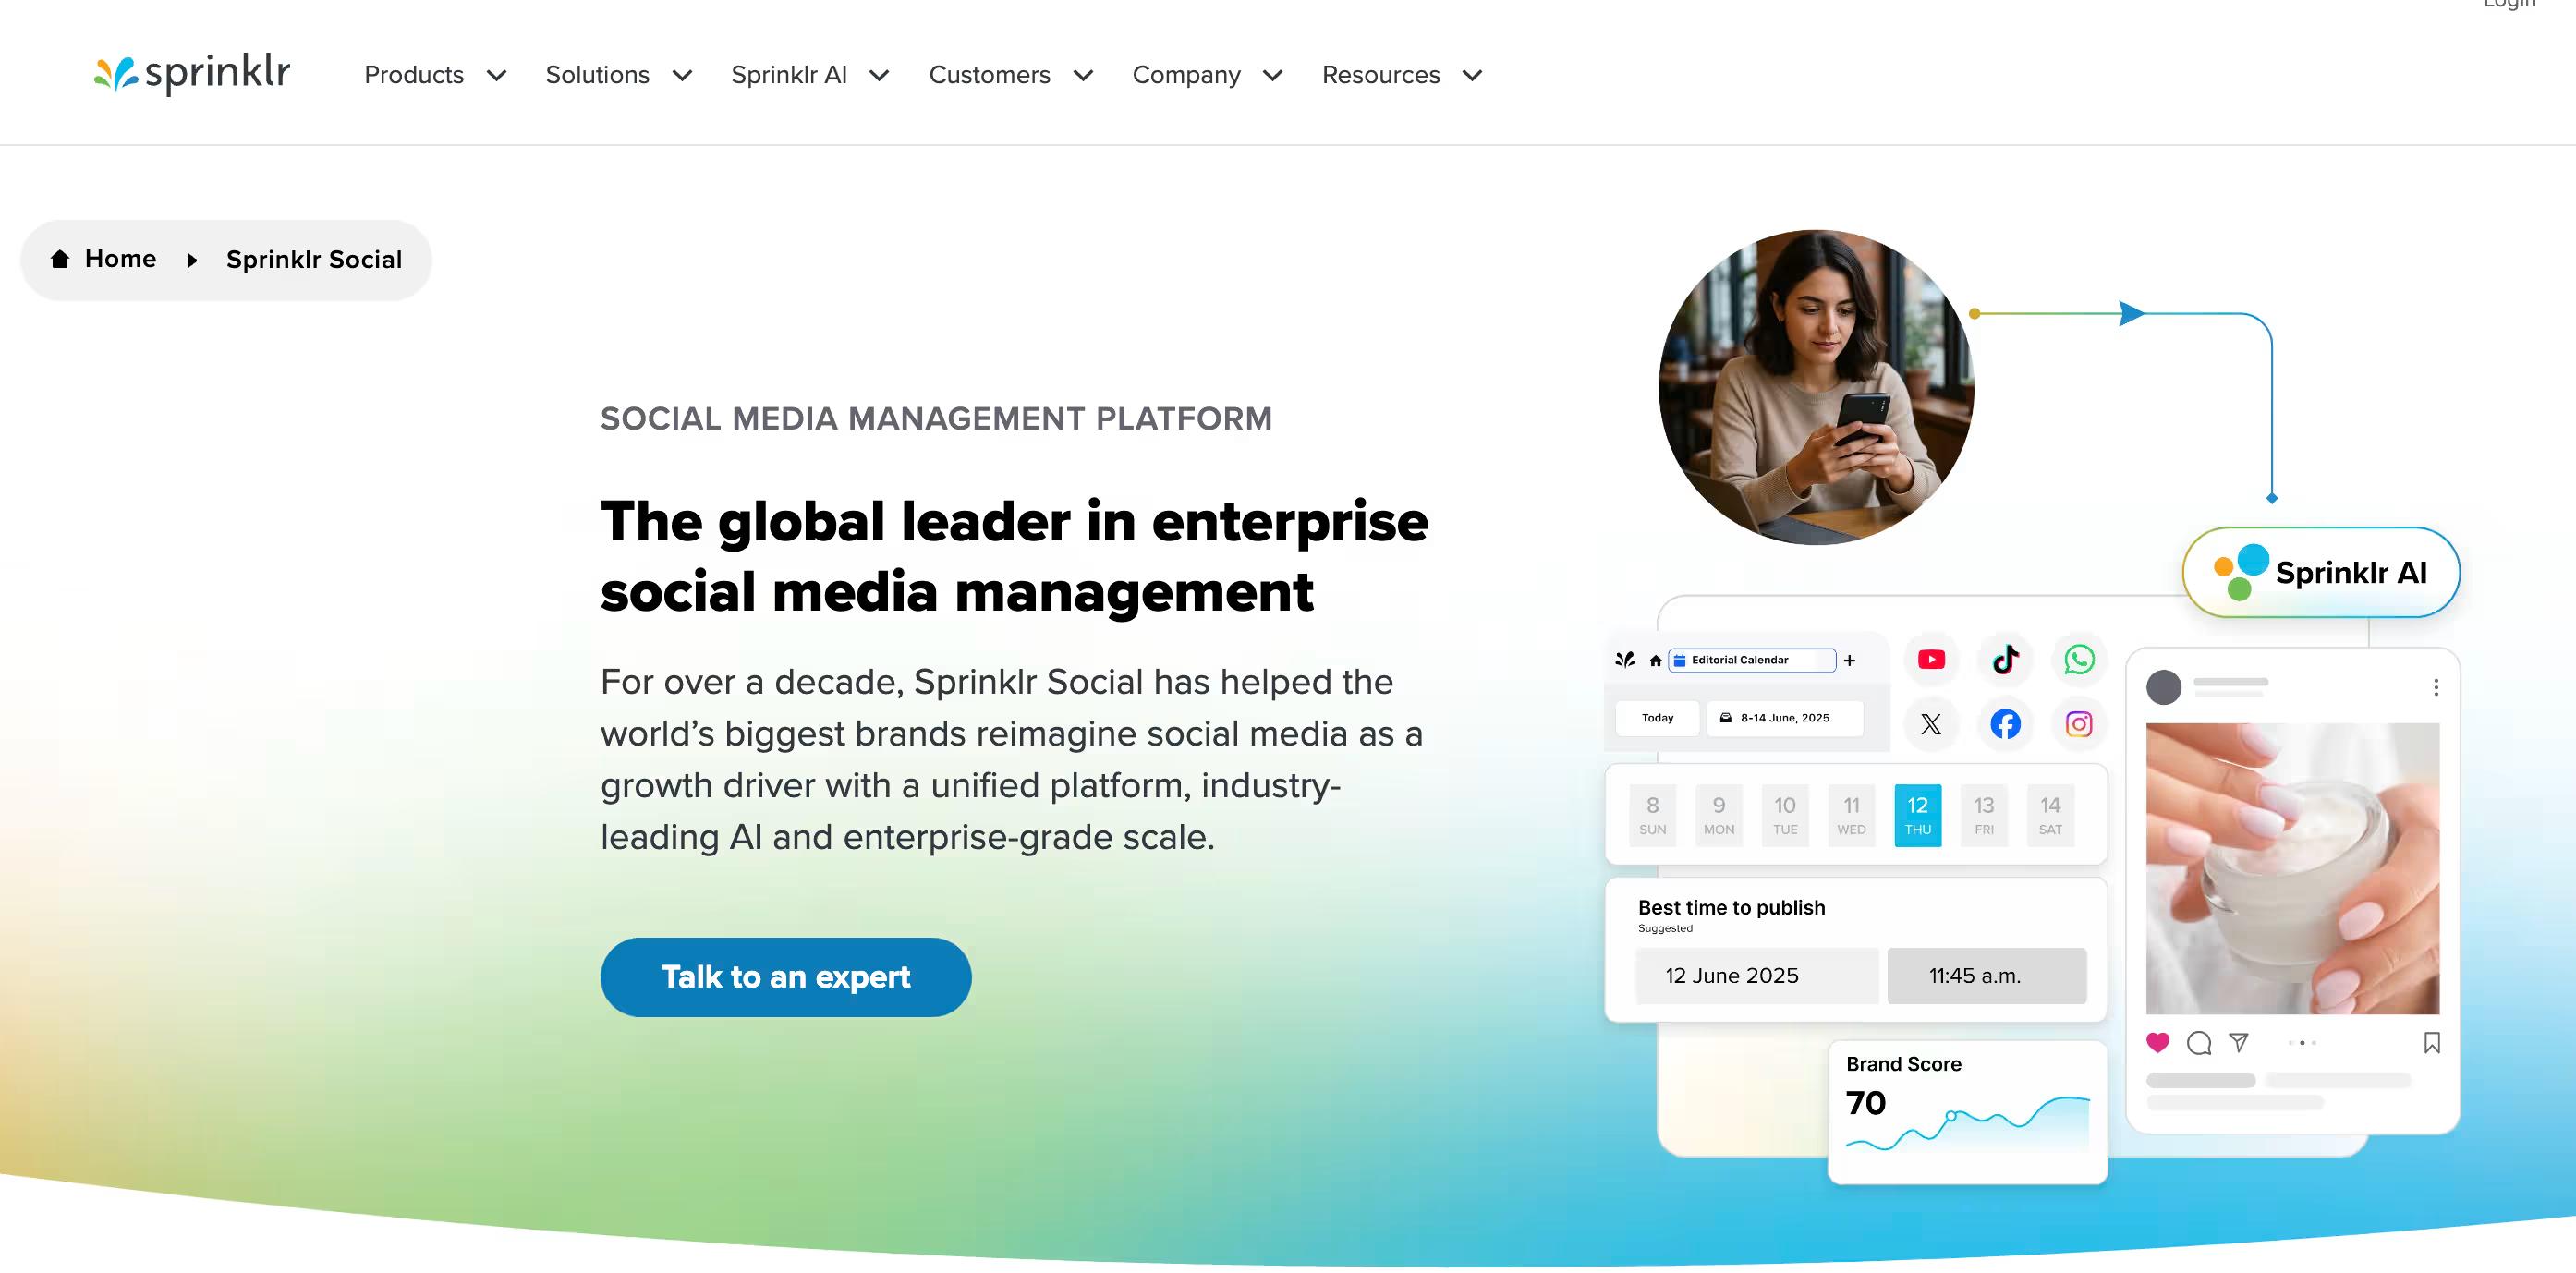The image size is (2576, 1273).
Task: Toggle the heart like icon
Action: click(x=2158, y=1042)
